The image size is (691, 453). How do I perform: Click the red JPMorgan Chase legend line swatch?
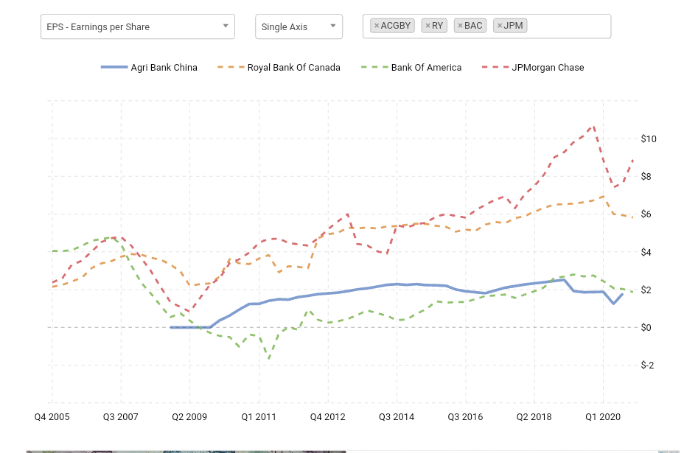tap(494, 68)
